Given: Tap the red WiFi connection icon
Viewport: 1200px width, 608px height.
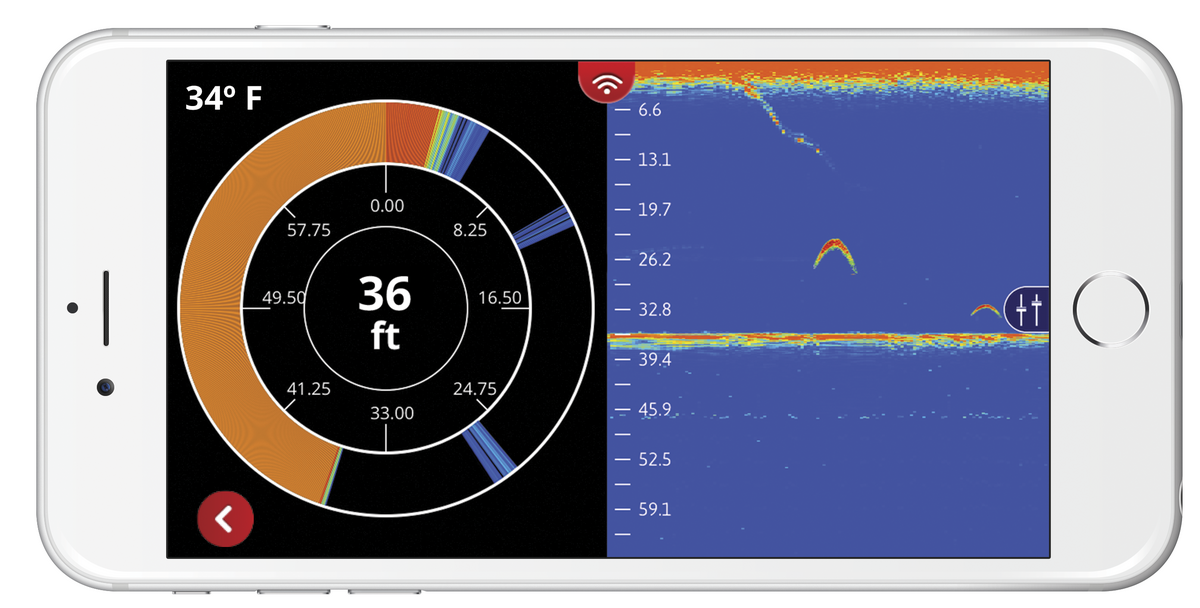Looking at the screenshot, I should [x=604, y=84].
